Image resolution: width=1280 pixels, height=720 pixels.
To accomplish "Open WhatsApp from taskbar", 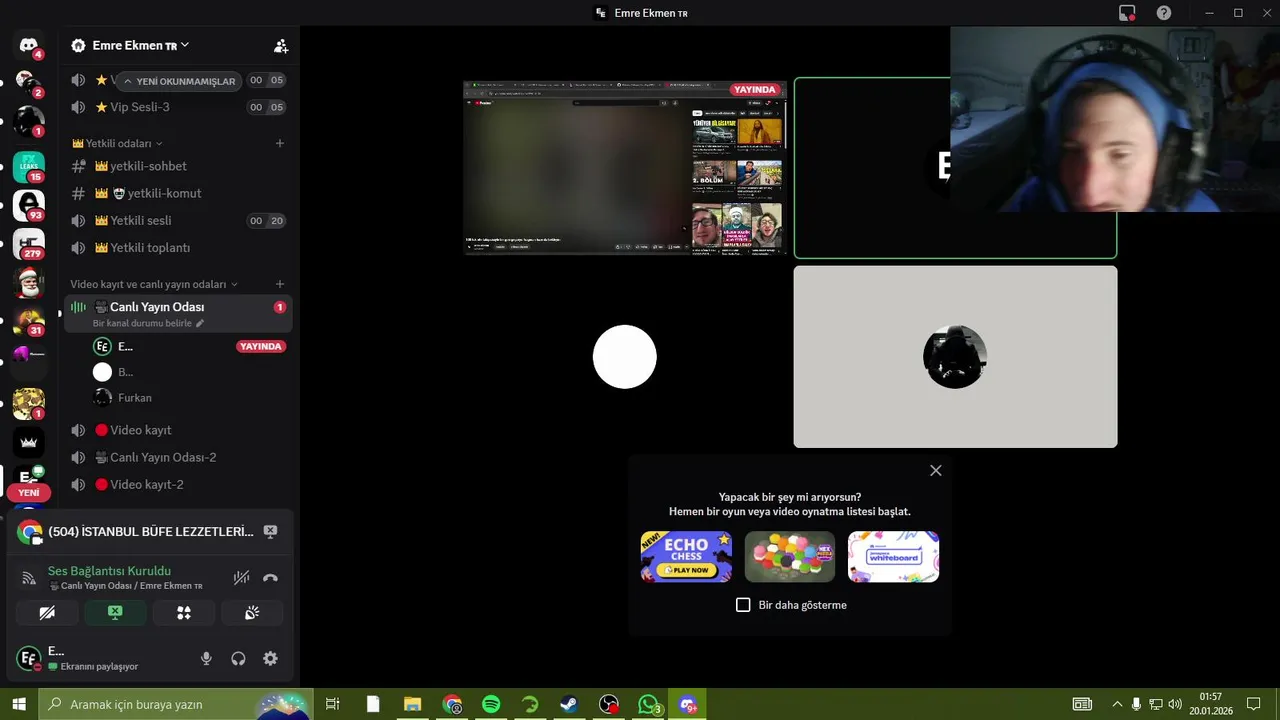I will (649, 704).
